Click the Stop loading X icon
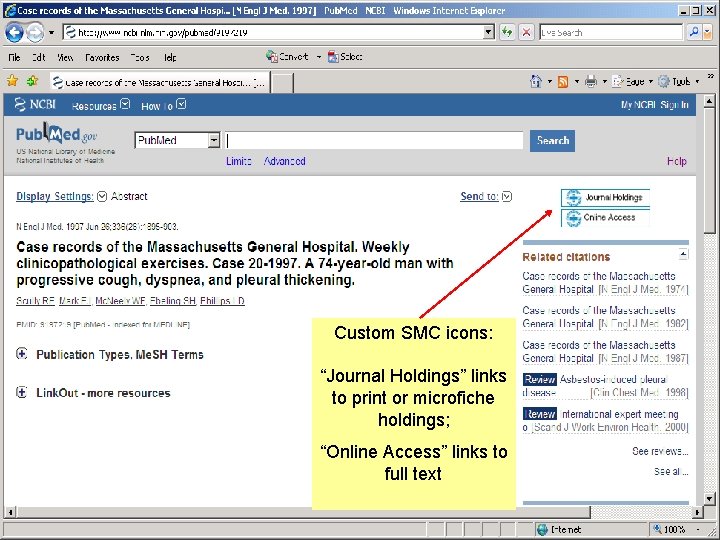This screenshot has height=540, width=720. tap(526, 32)
